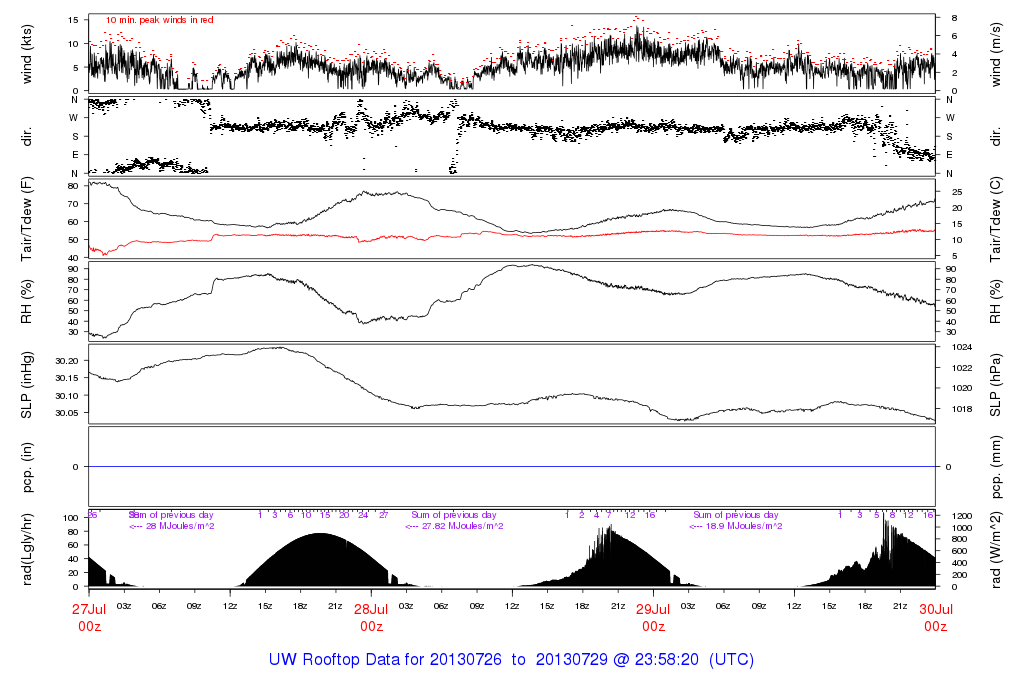This screenshot has height=700, width=1024.
Task: Select the 'pcp. (in)' axis label
Action: [x=28, y=466]
